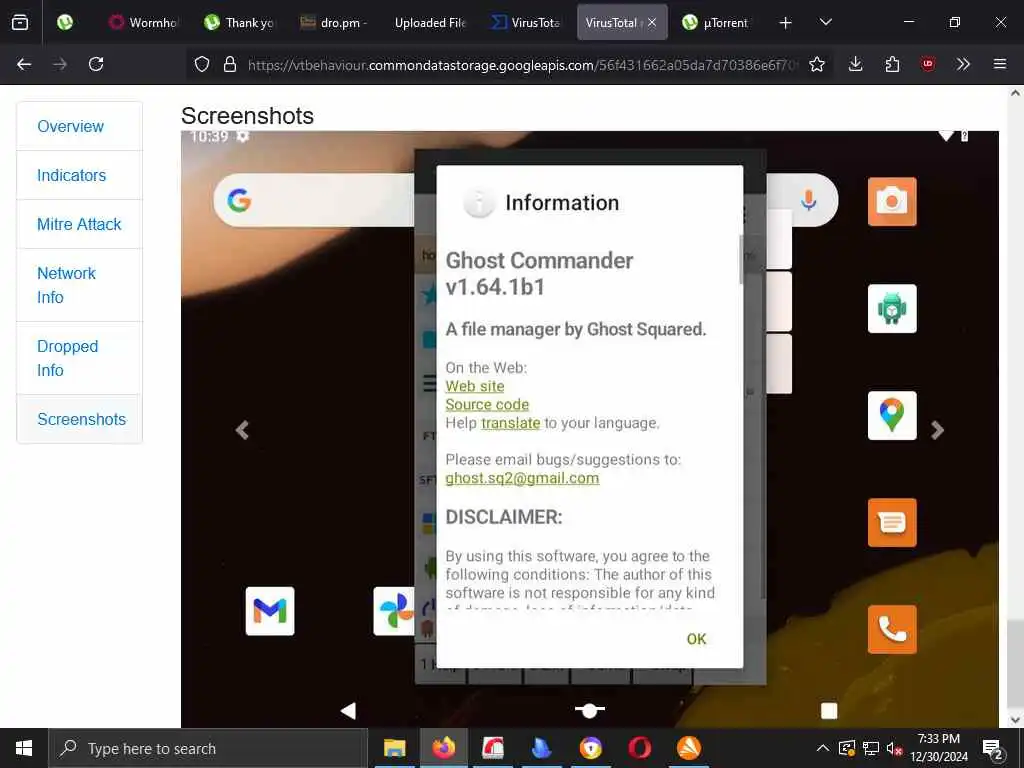The image size is (1024, 768).
Task: Go back using browser back arrow
Action: [24, 64]
